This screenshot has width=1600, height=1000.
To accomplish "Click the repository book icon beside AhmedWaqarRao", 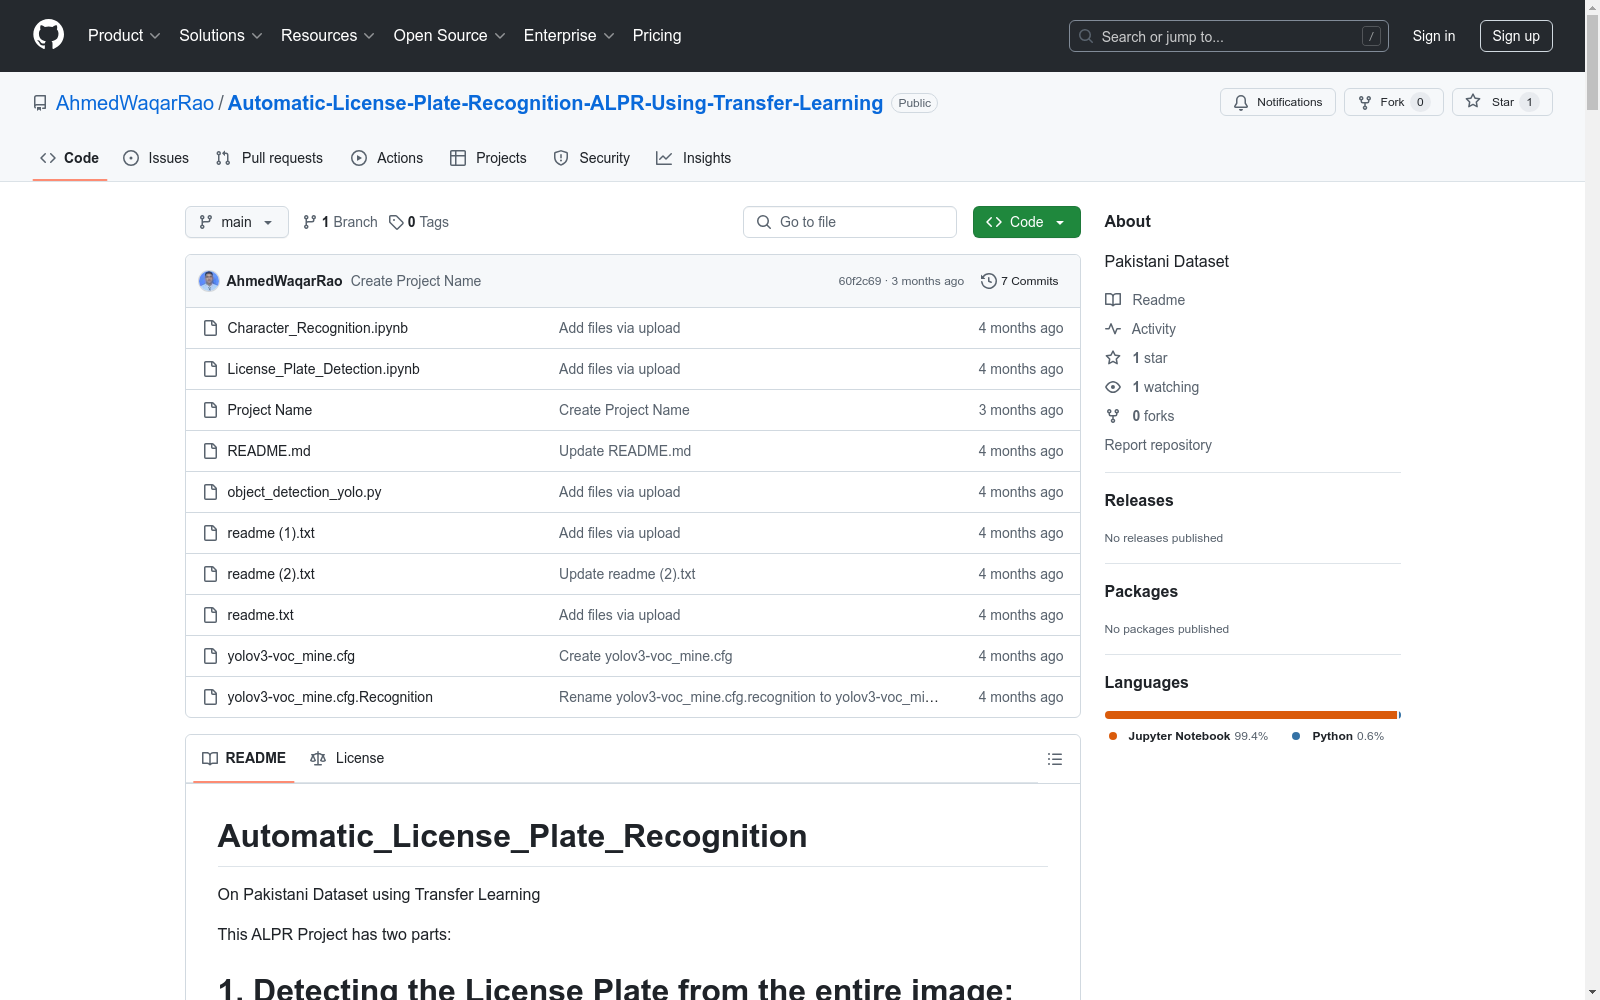I will pyautogui.click(x=40, y=103).
